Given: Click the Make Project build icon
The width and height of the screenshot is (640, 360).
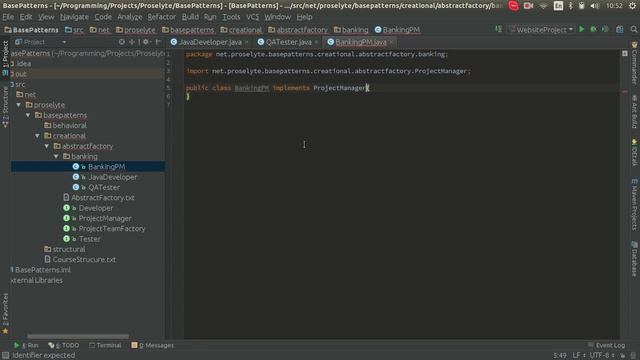Looking at the screenshot, I should [x=498, y=29].
